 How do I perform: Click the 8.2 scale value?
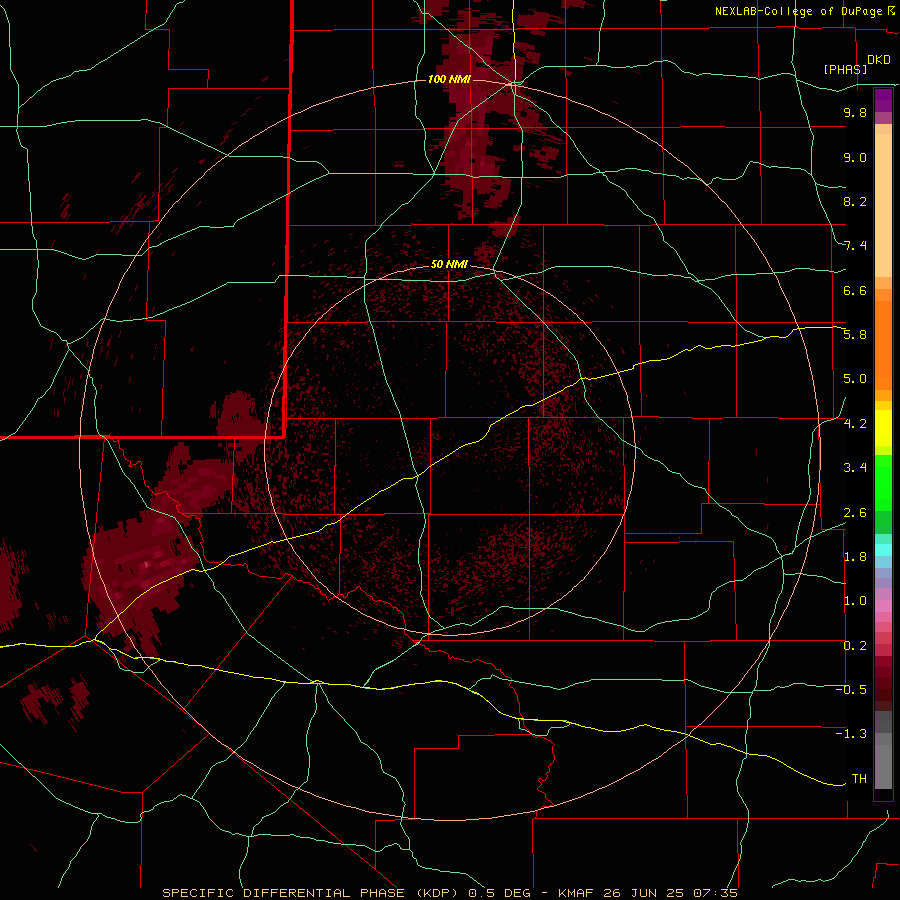point(855,201)
